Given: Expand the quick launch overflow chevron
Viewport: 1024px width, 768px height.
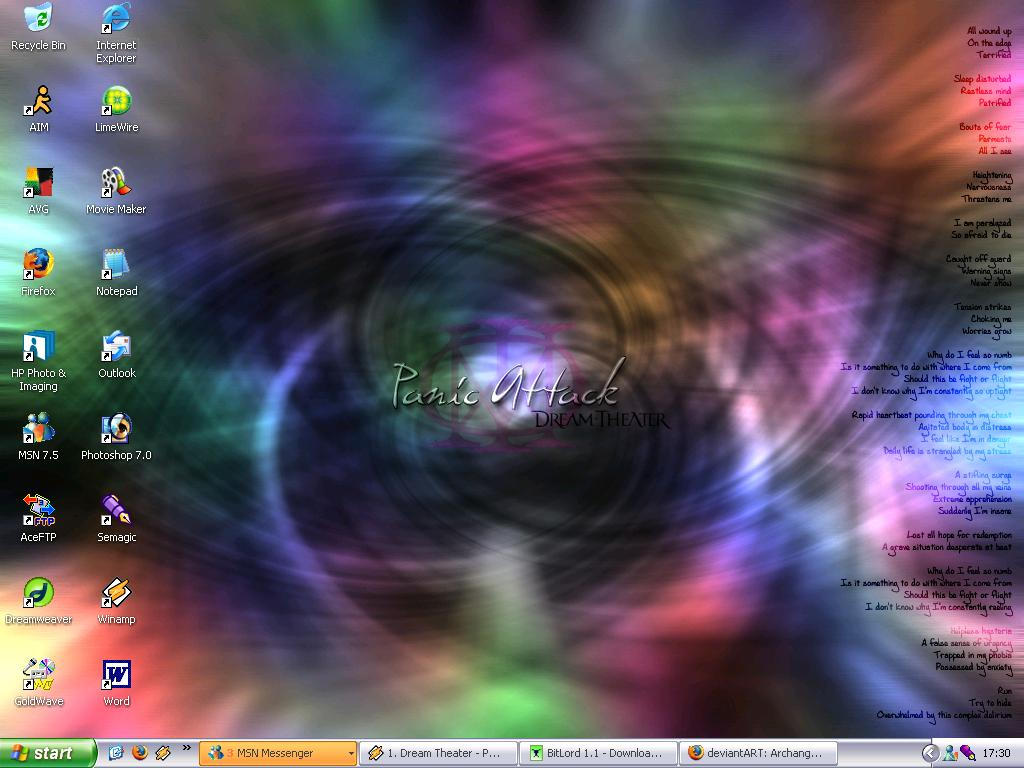Looking at the screenshot, I should pyautogui.click(x=187, y=748).
